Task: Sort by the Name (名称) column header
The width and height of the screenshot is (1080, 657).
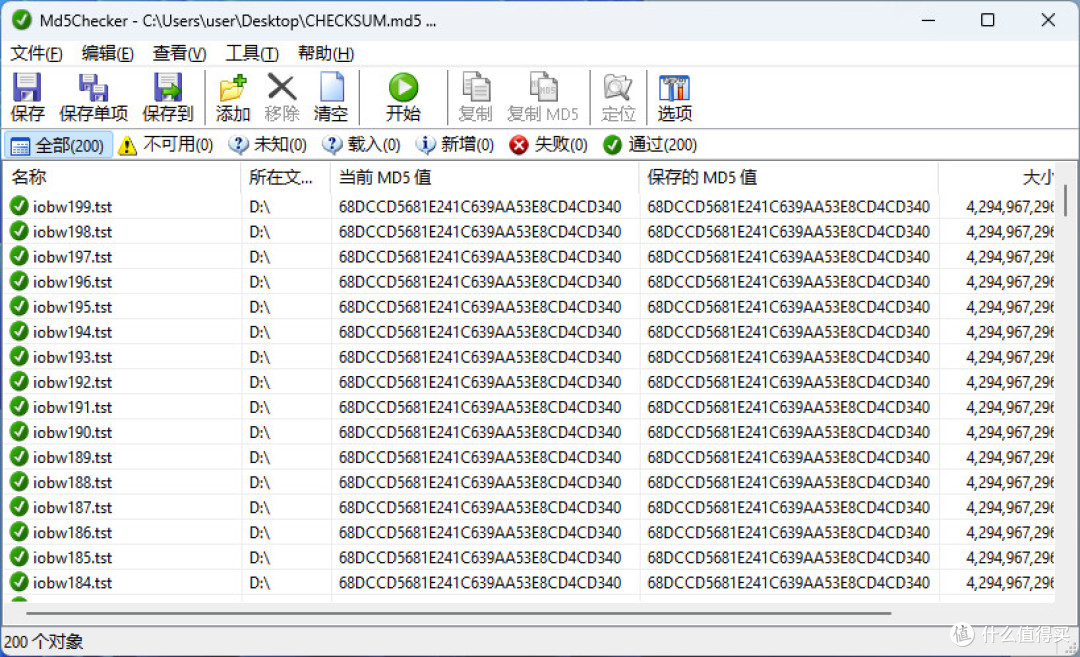Action: (123, 177)
